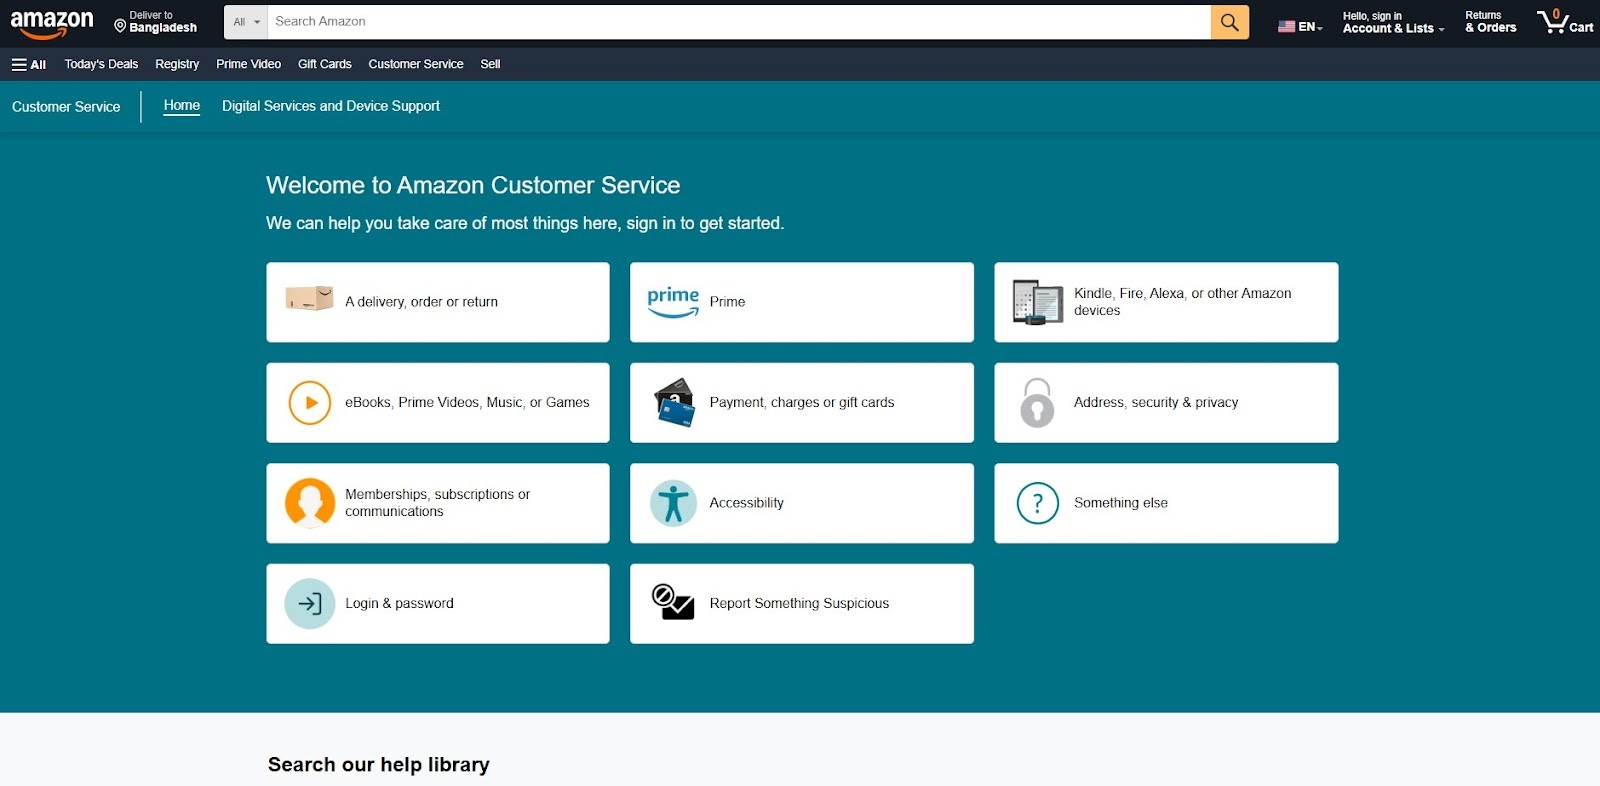The height and width of the screenshot is (786, 1600).
Task: Open the All hamburger menu
Action: click(x=29, y=64)
